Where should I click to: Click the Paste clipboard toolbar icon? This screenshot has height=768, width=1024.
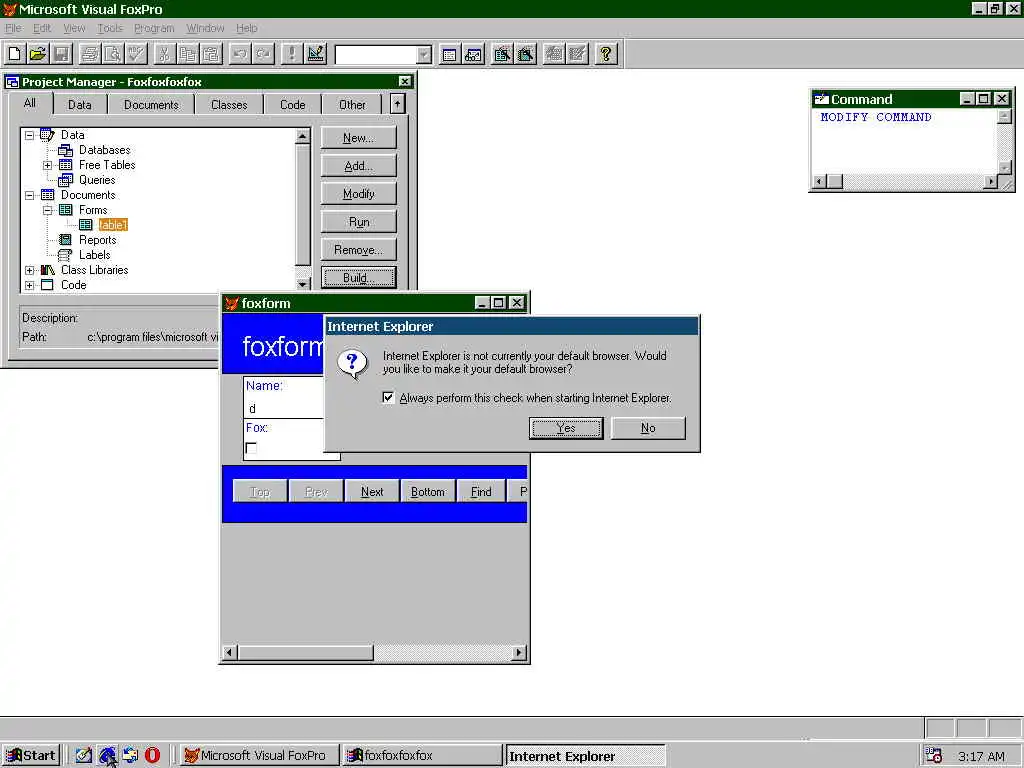click(212, 54)
